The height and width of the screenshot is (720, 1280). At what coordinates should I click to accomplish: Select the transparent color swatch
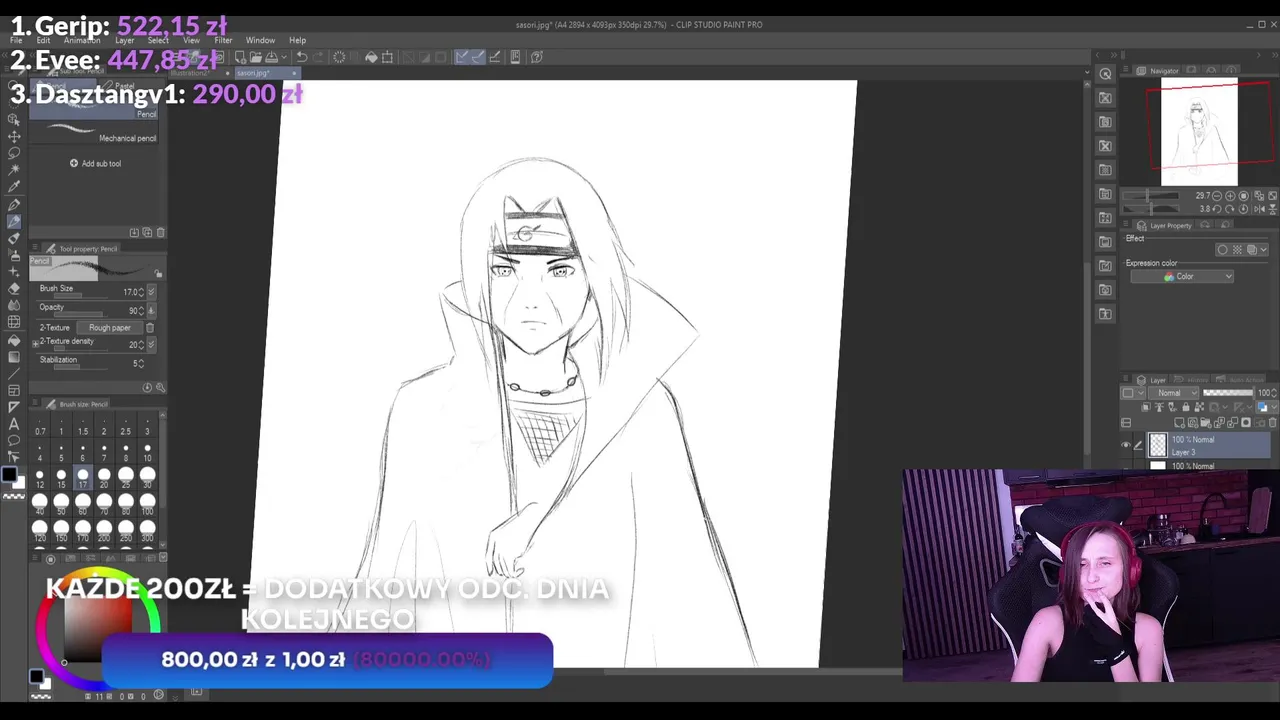pyautogui.click(x=13, y=495)
